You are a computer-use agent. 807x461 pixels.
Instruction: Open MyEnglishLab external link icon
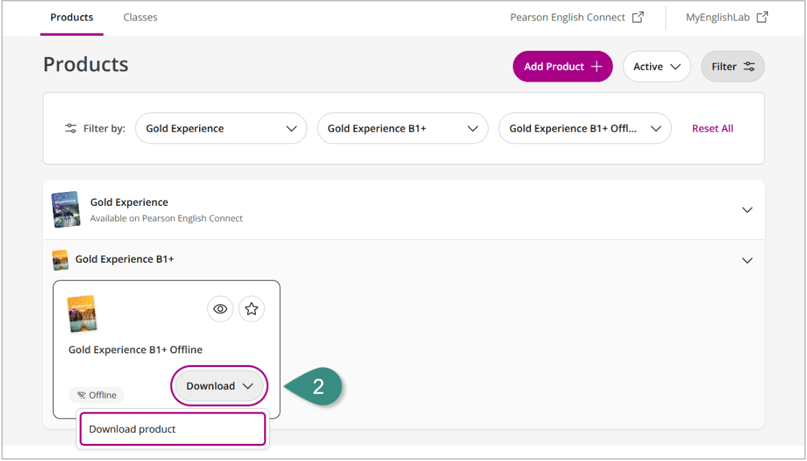(762, 17)
